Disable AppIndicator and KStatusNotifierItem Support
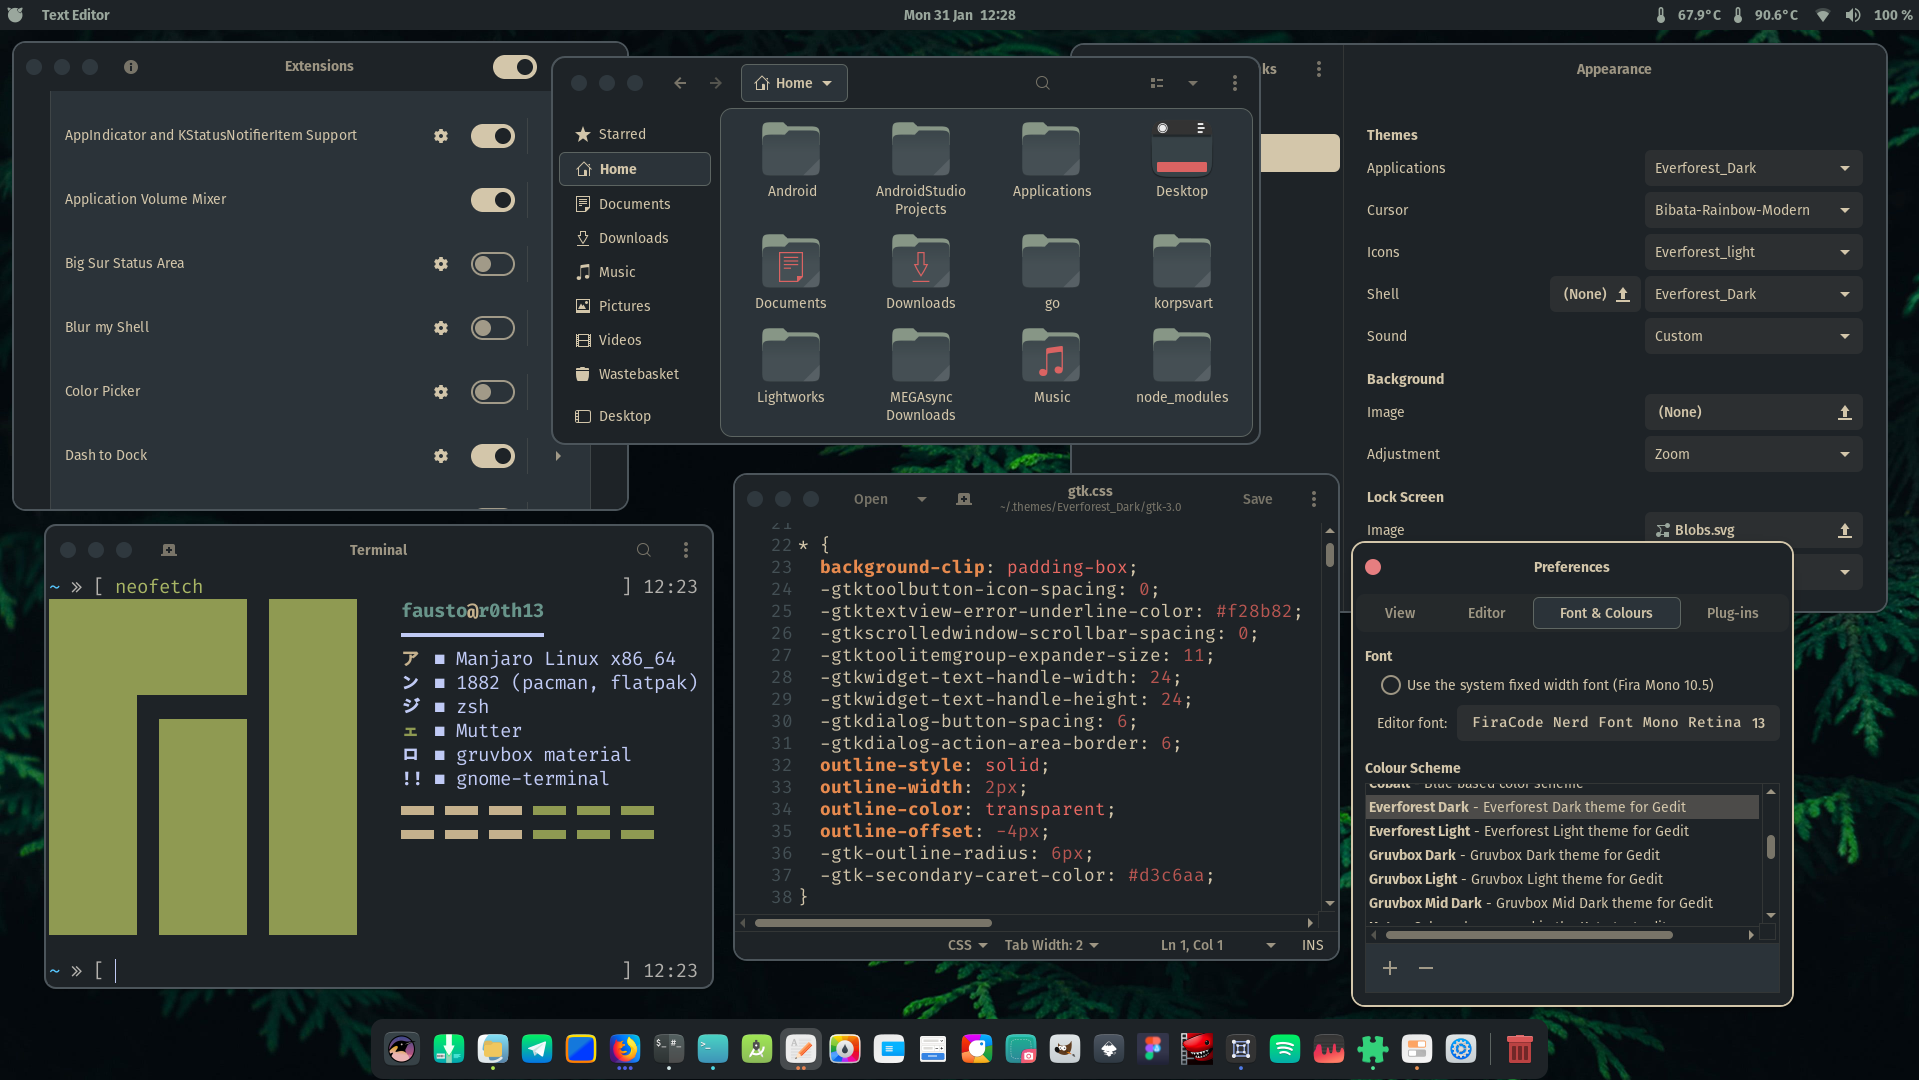Image resolution: width=1919 pixels, height=1080 pixels. tap(493, 136)
